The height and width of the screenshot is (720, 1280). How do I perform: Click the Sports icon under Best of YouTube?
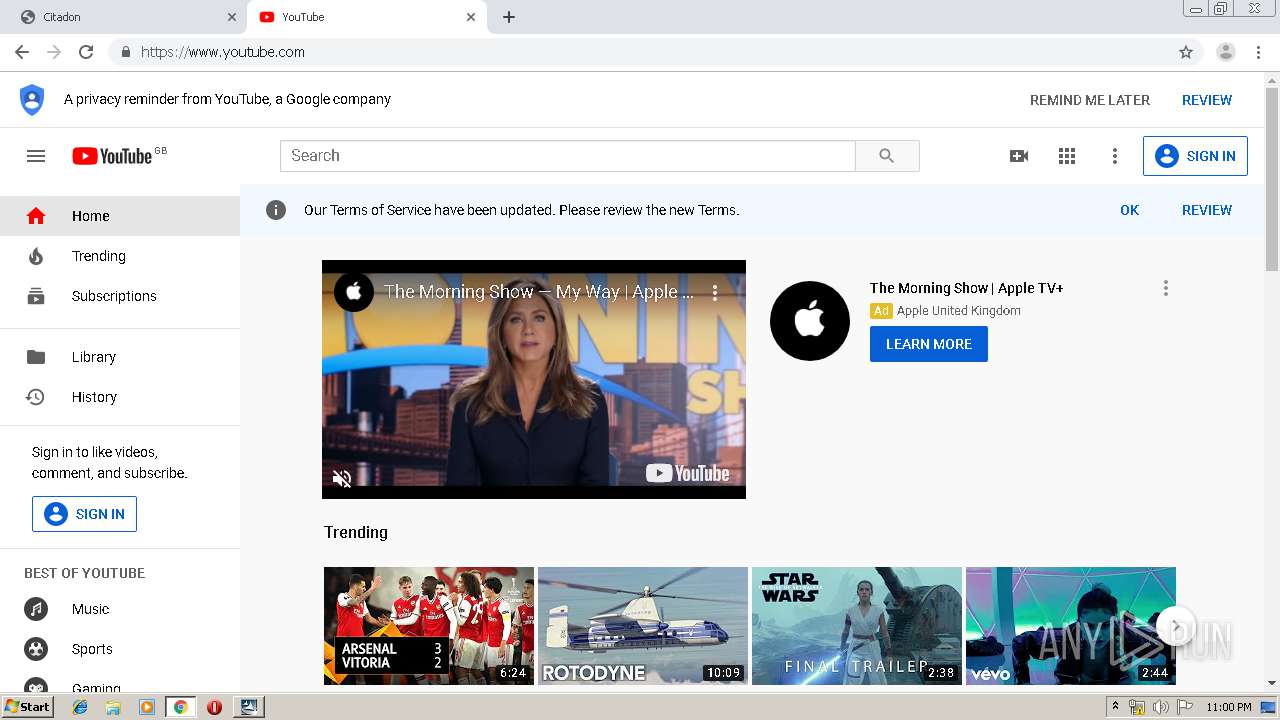36,649
